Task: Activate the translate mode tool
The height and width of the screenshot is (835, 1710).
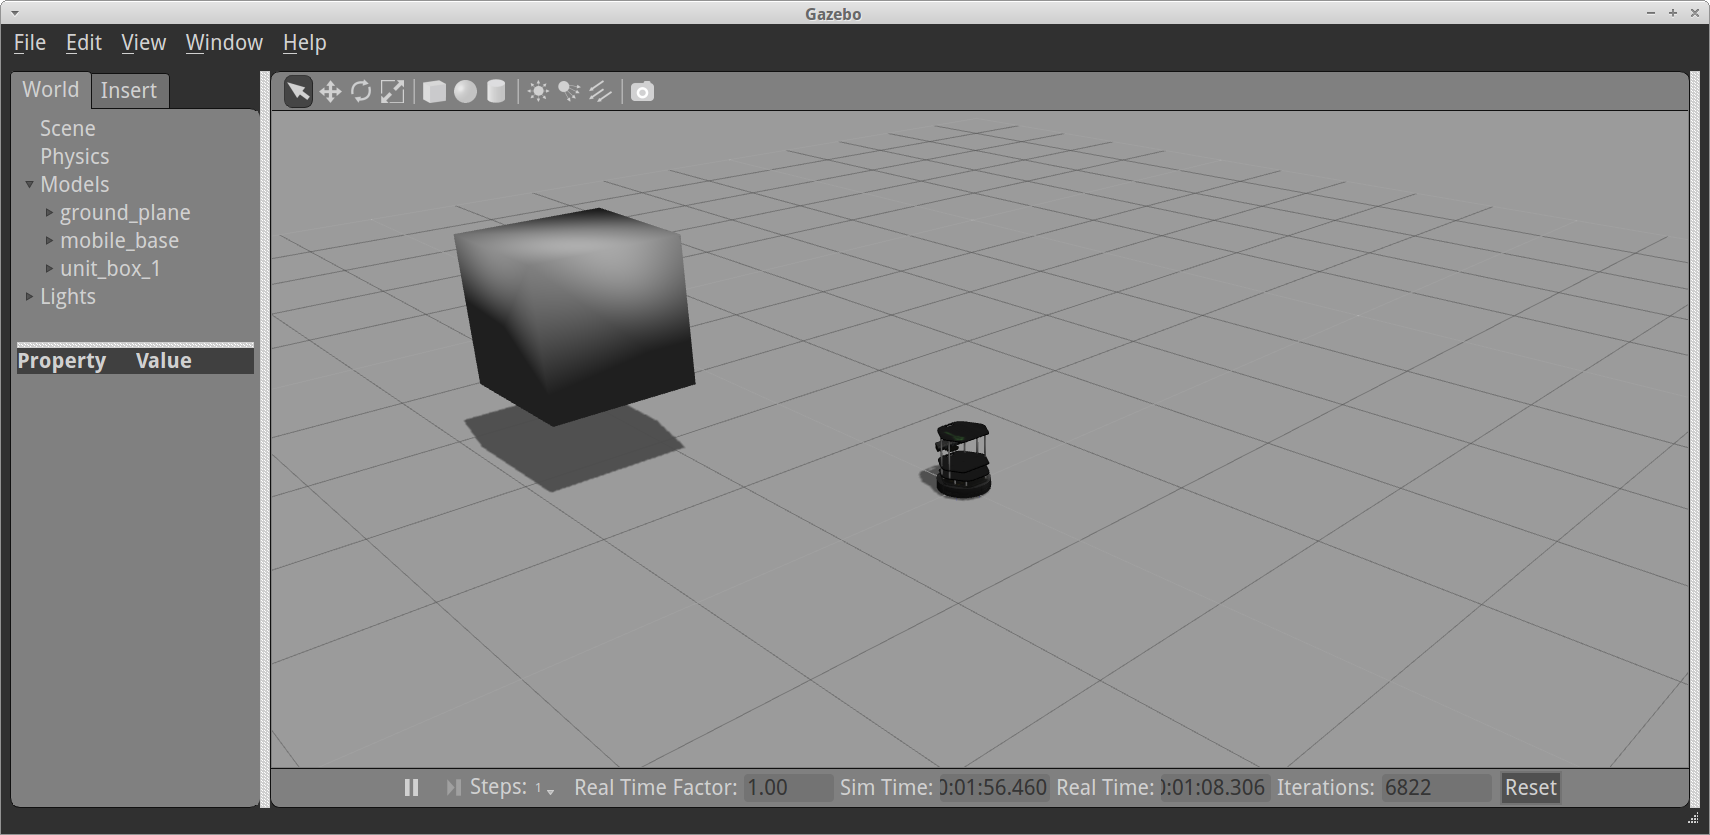Action: tap(330, 92)
